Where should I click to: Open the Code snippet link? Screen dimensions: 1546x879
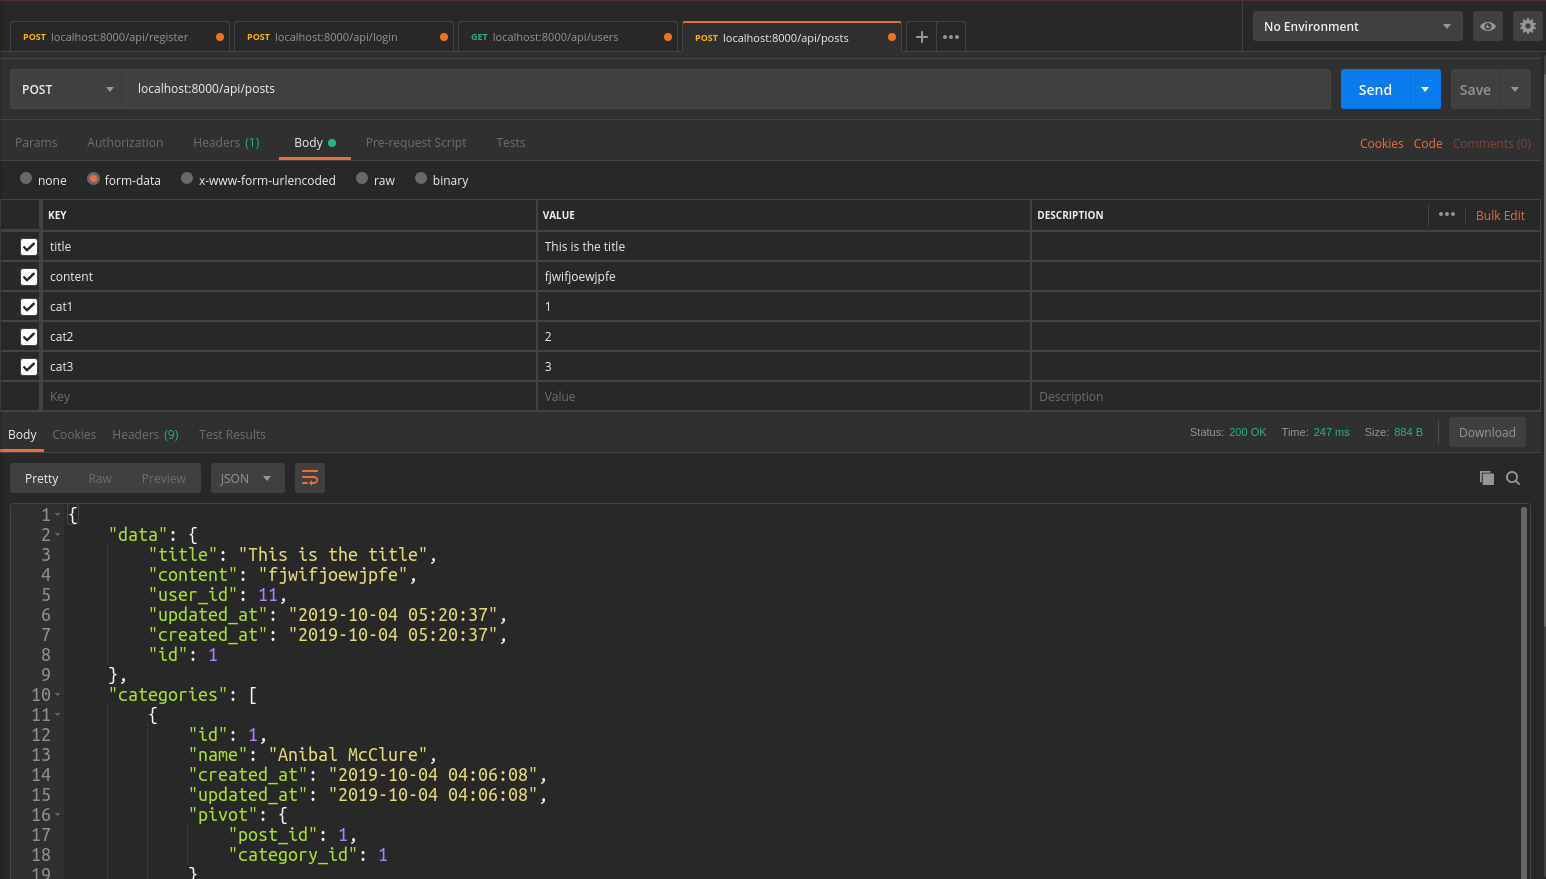1428,144
